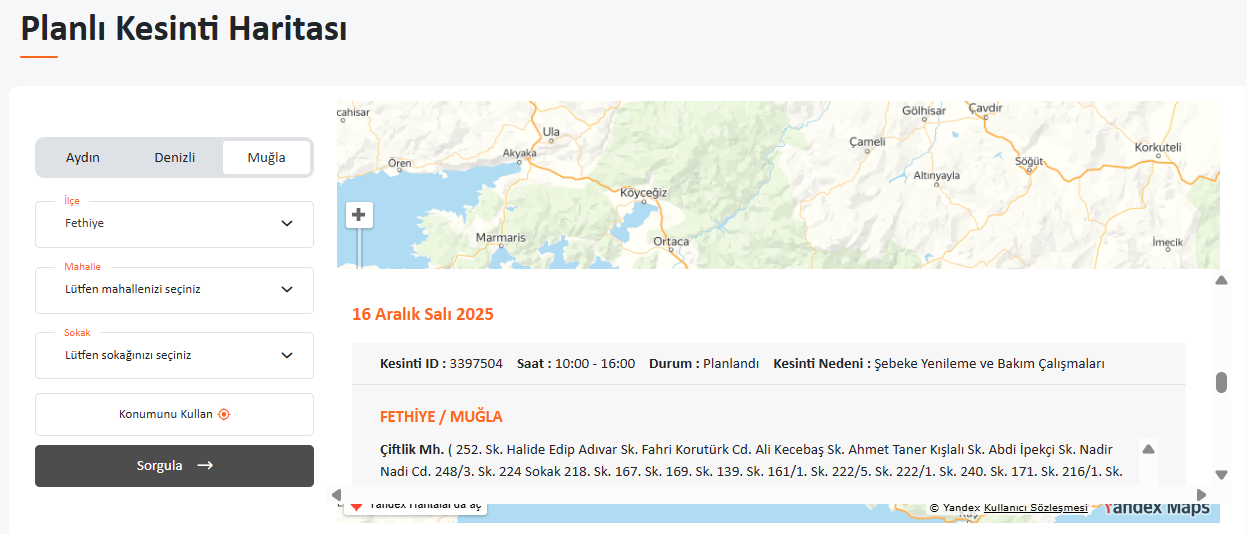Screen dimensions: 1247x534
Task: Click the location target icon
Action: pyautogui.click(x=224, y=414)
